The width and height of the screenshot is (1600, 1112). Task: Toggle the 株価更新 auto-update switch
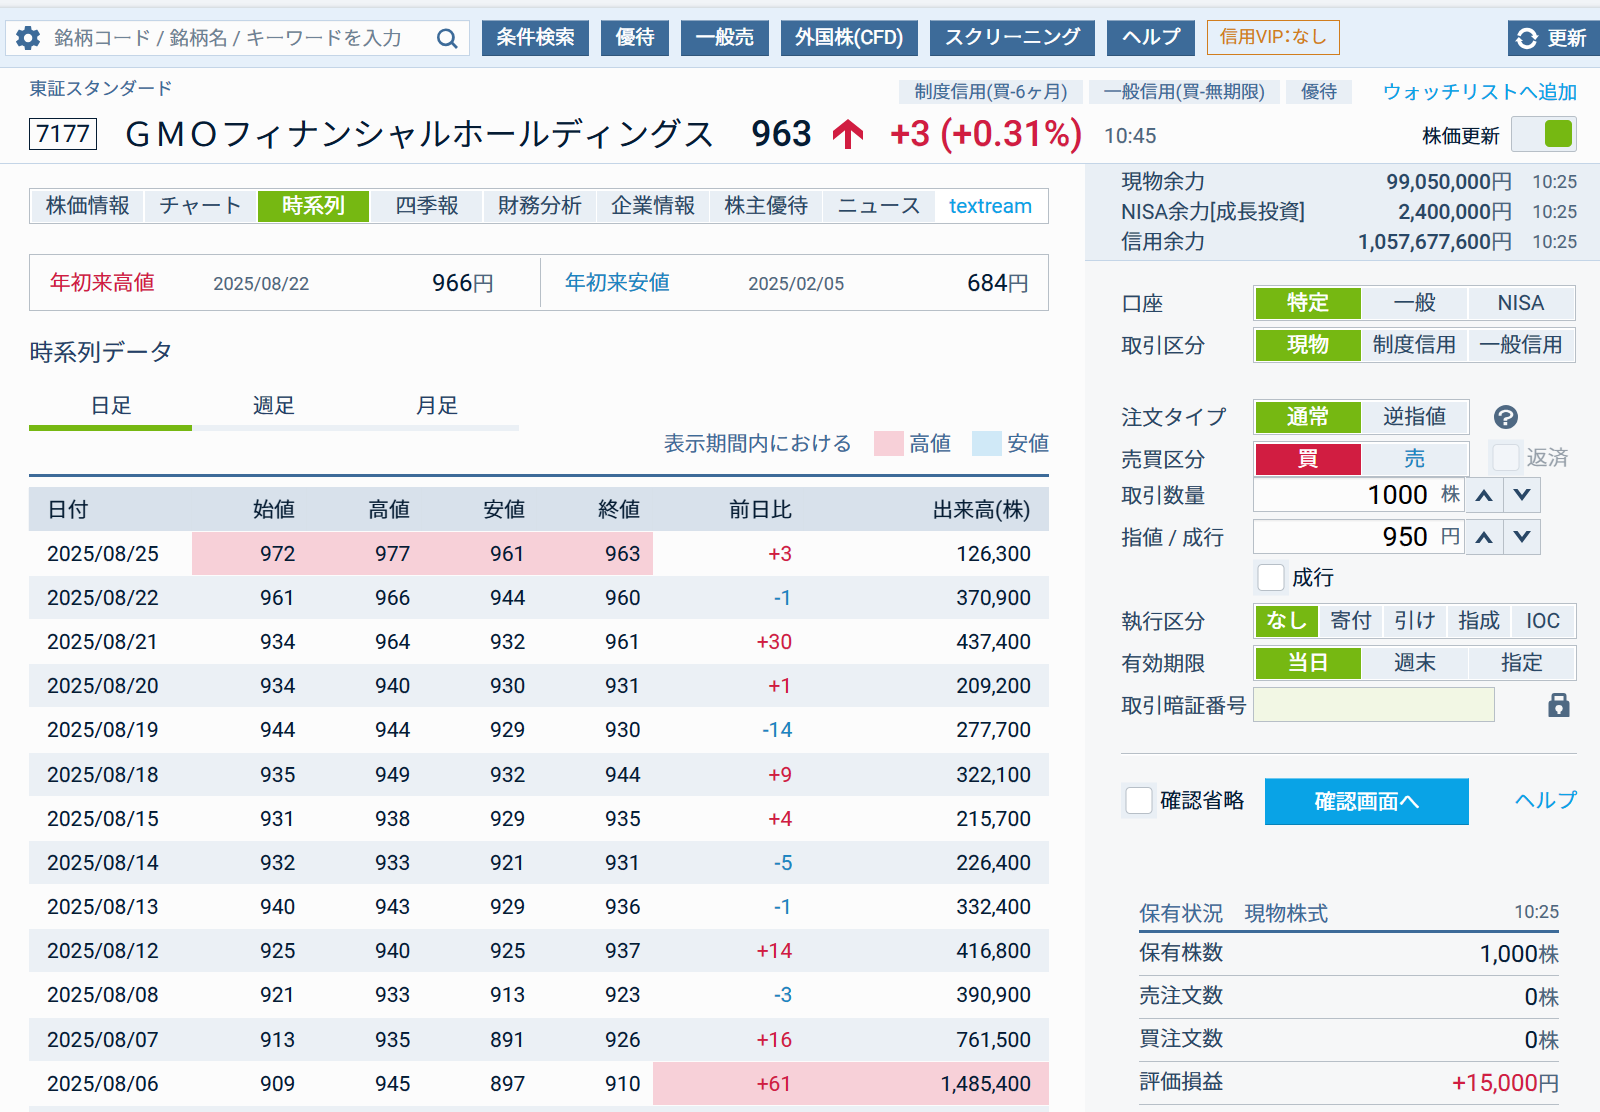pos(1544,134)
